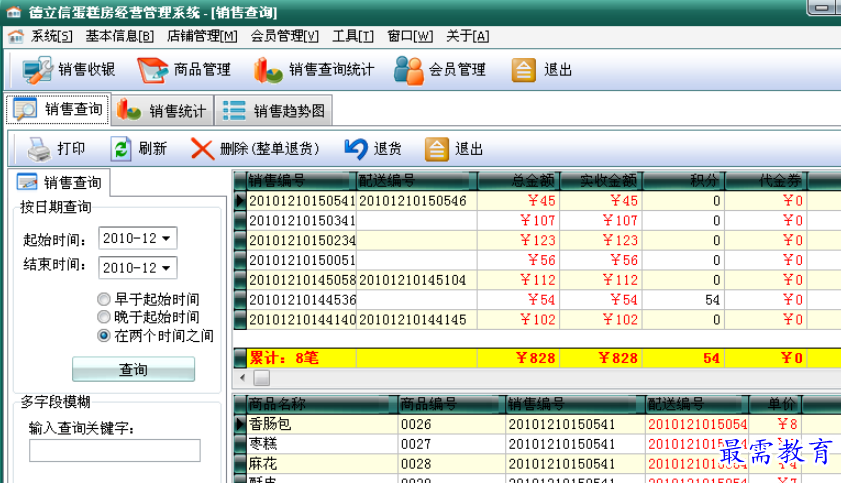Select 晚于起始时间 radio option
Image resolution: width=841 pixels, height=483 pixels.
[x=104, y=317]
